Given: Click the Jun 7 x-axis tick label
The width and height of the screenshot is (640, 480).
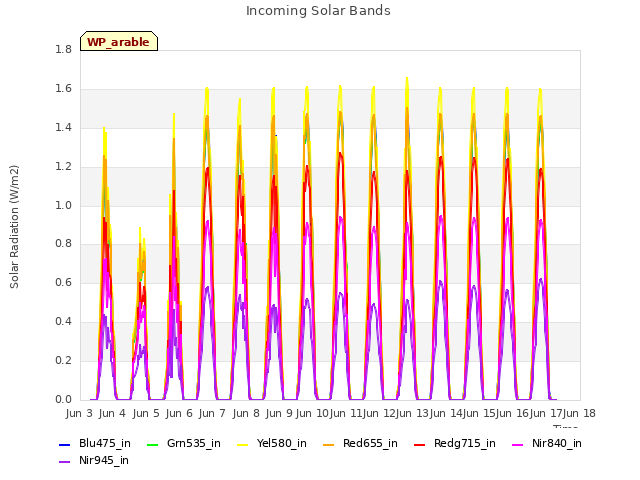Looking at the screenshot, I should (x=212, y=413).
